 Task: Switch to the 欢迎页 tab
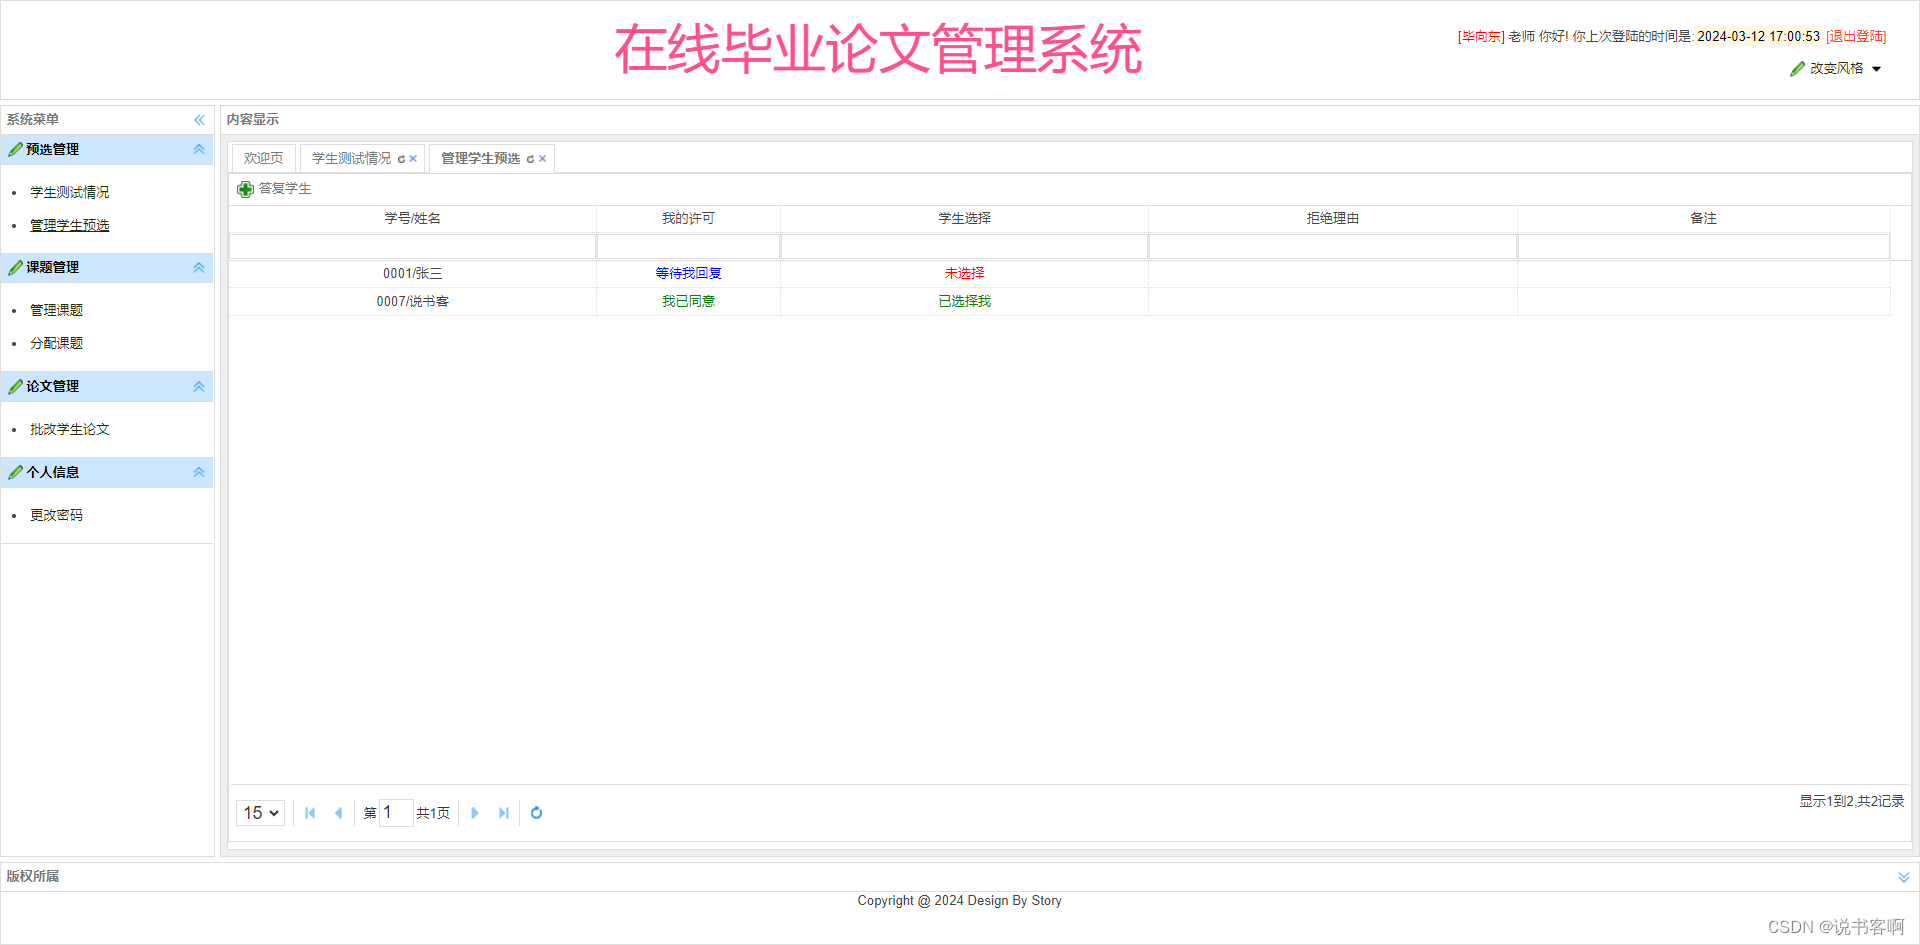(x=263, y=158)
